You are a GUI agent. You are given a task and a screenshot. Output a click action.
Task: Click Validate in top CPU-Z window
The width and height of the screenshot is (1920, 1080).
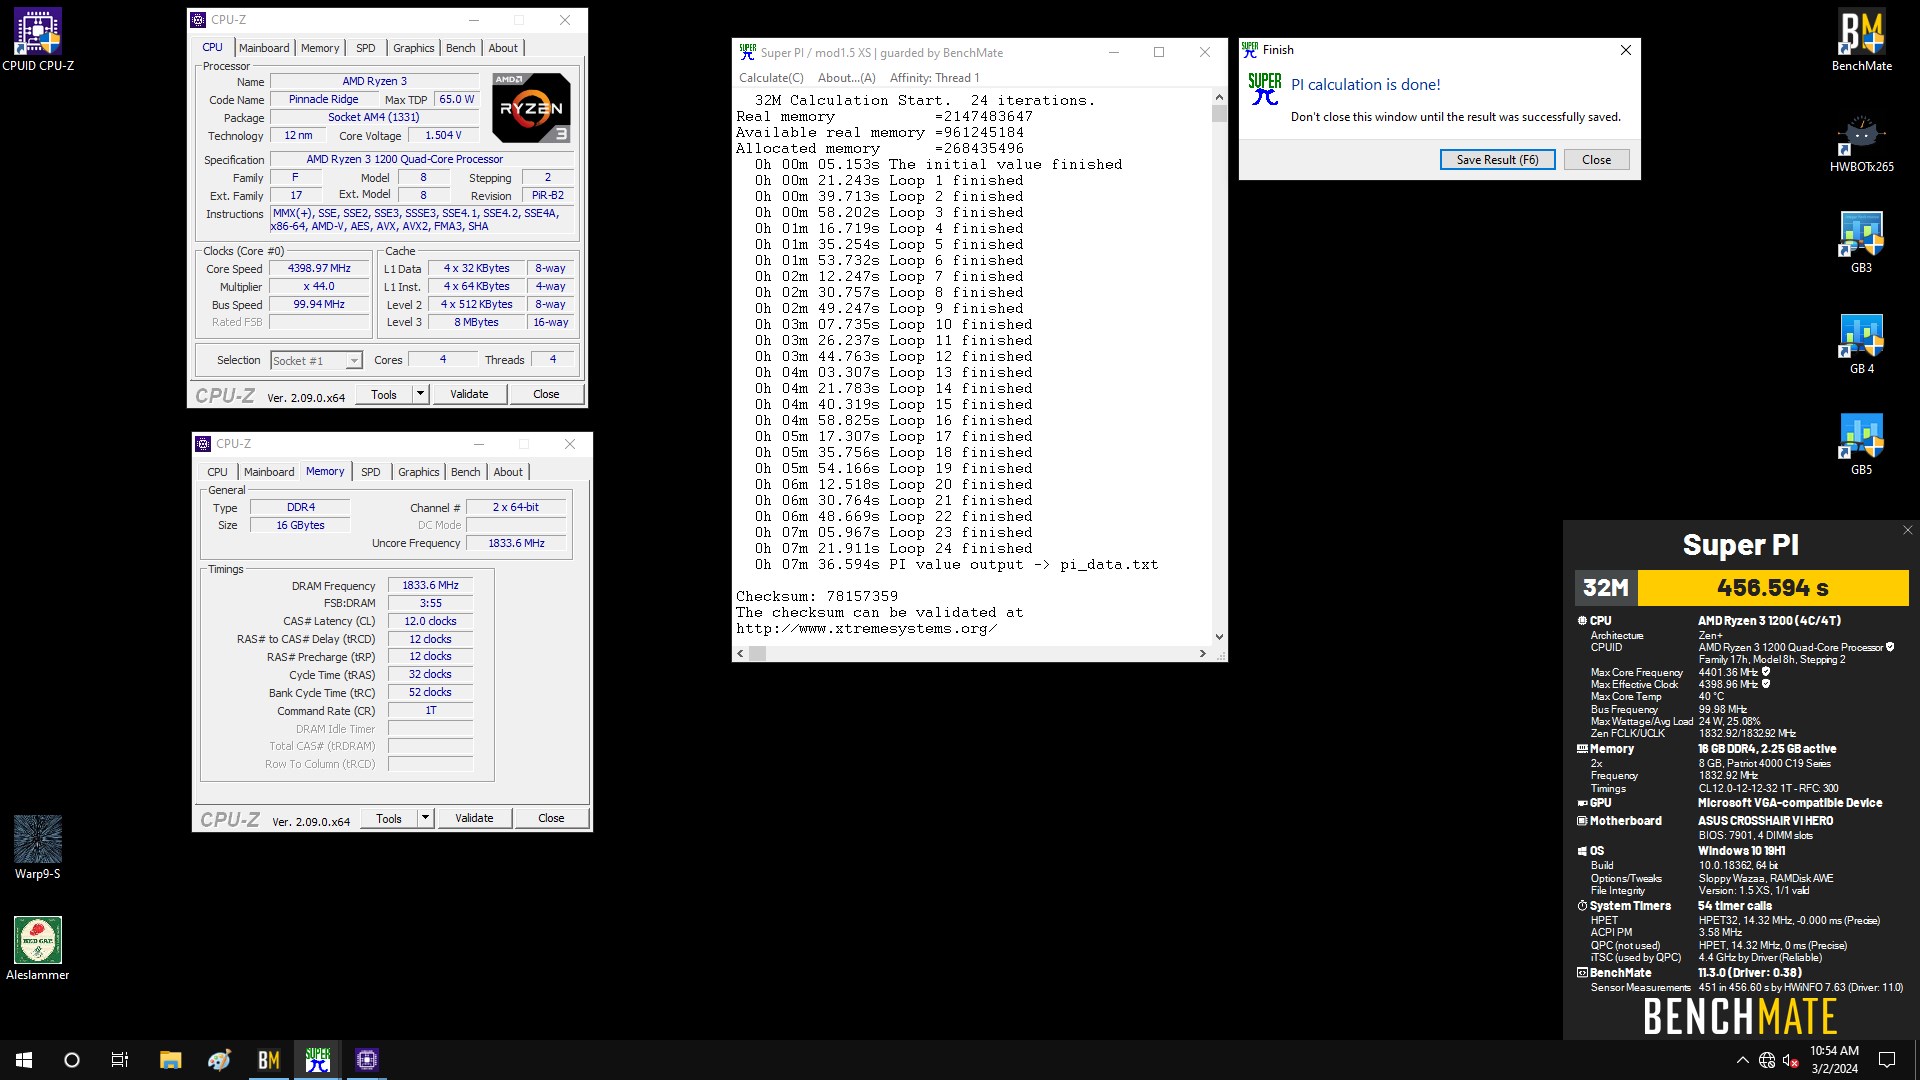469,394
